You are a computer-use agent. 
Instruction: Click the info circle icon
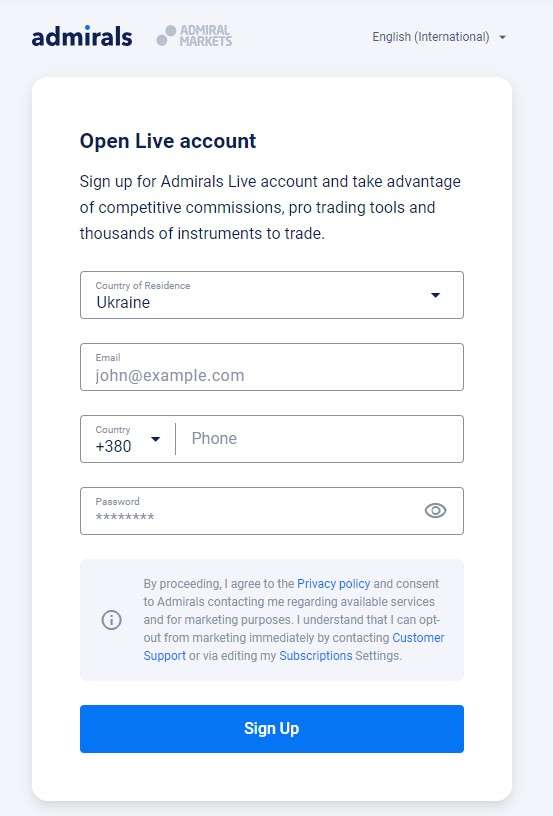tap(111, 620)
